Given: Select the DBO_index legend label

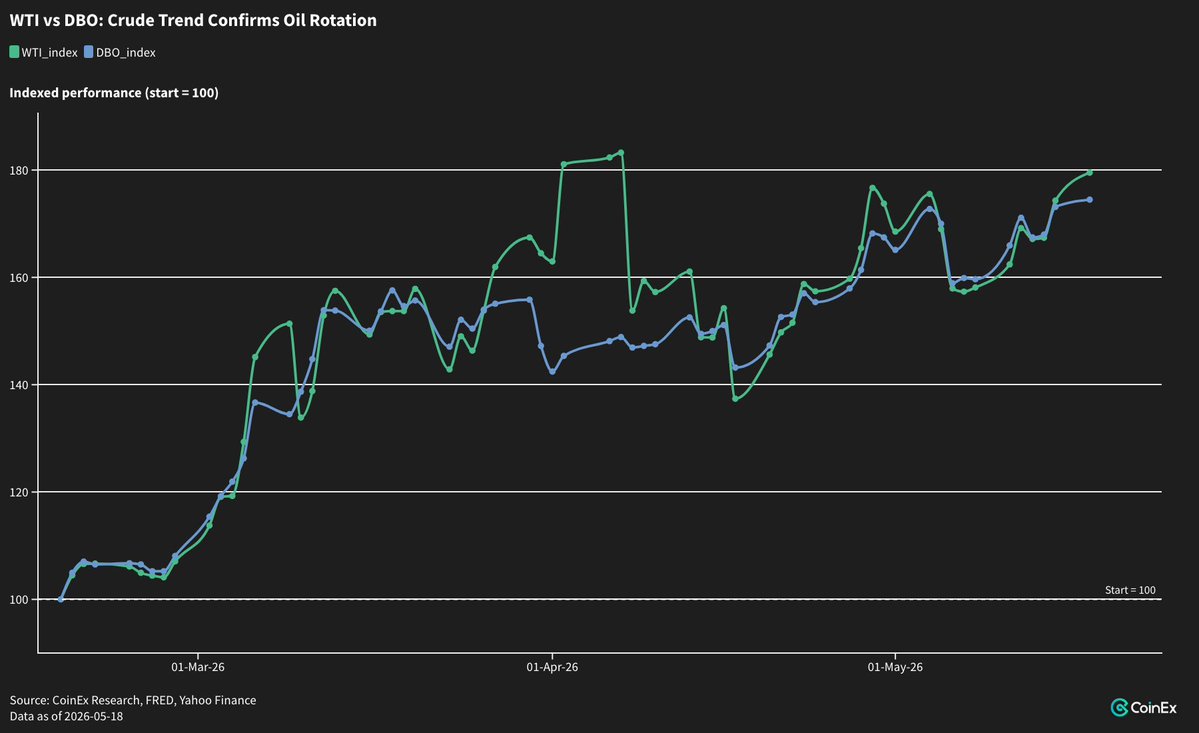Looking at the screenshot, I should click(x=125, y=53).
